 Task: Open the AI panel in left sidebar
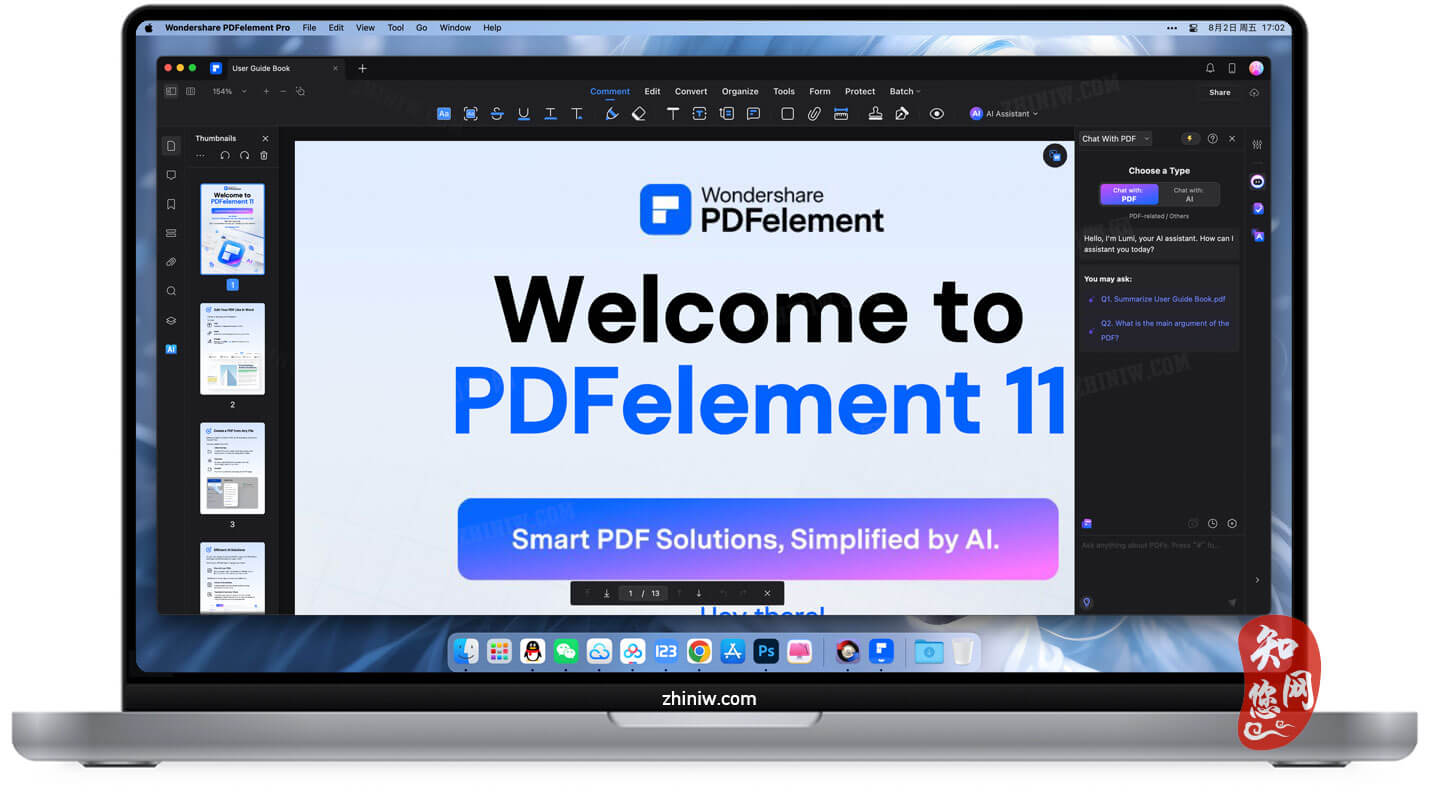pyautogui.click(x=171, y=349)
